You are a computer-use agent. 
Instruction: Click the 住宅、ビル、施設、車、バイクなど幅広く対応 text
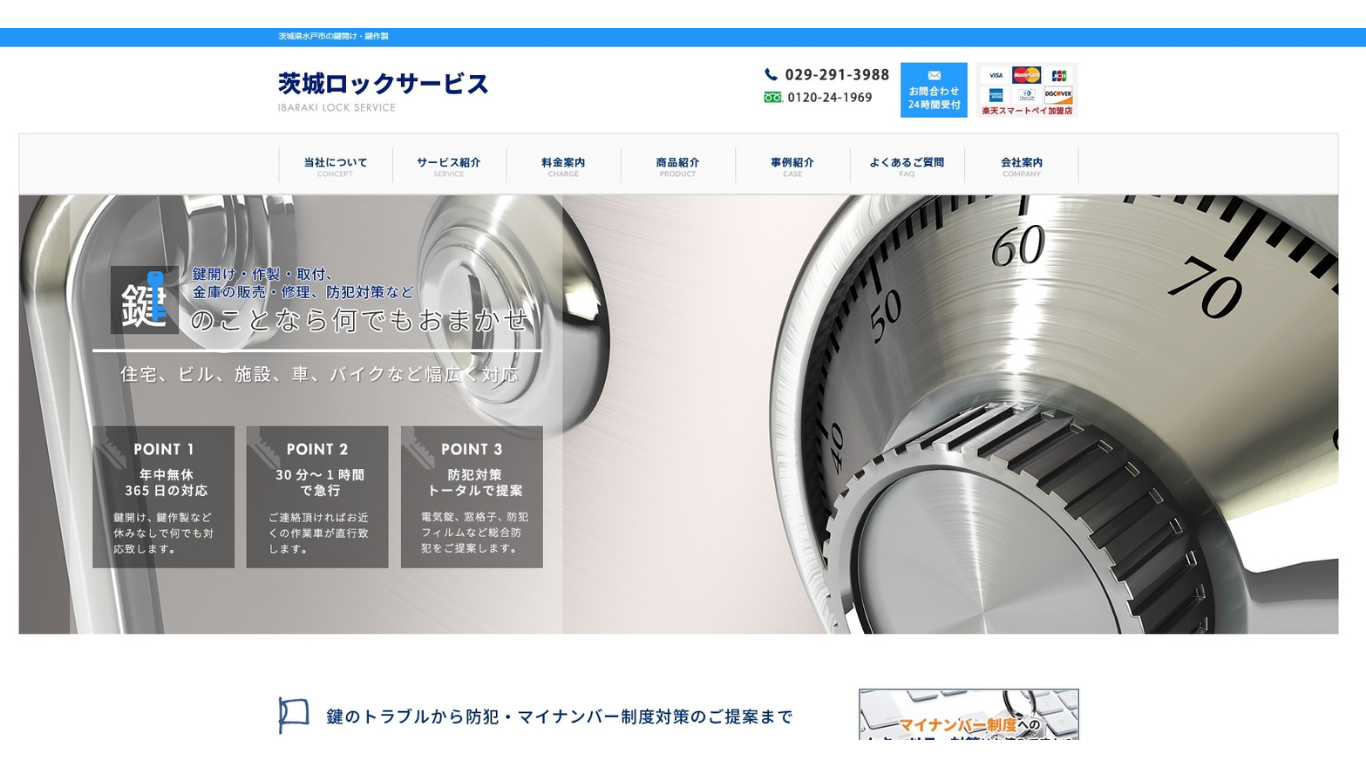[320, 374]
